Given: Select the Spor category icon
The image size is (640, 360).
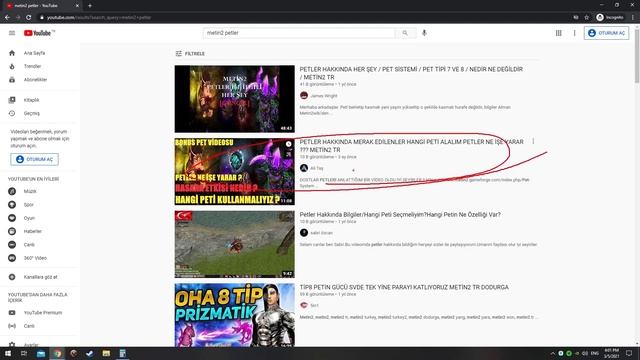Looking at the screenshot, I should point(12,204).
